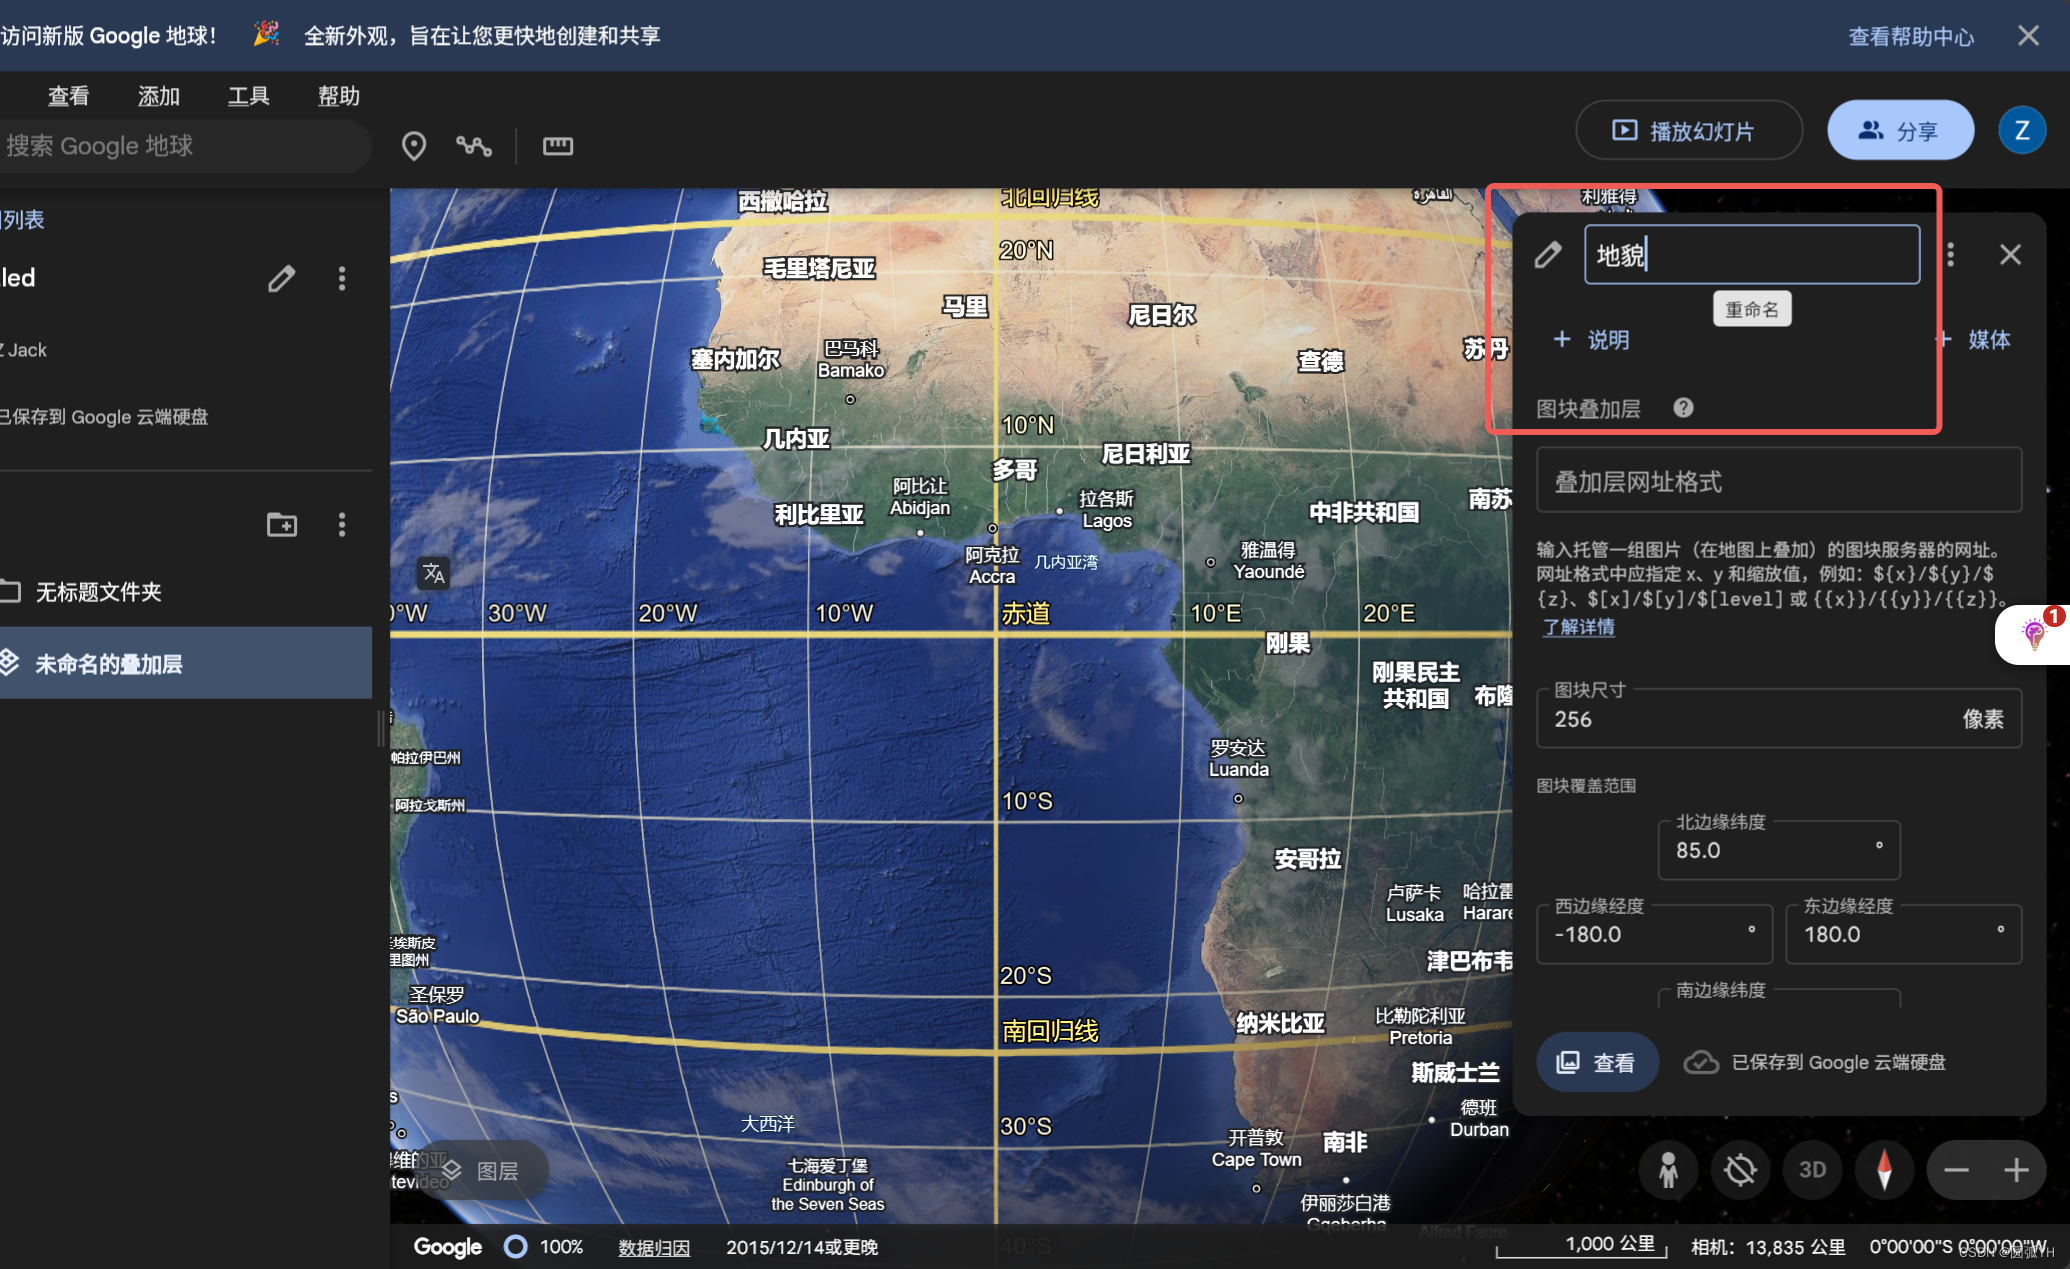Click the compass north icon
The height and width of the screenshot is (1269, 2070).
(x=1884, y=1169)
